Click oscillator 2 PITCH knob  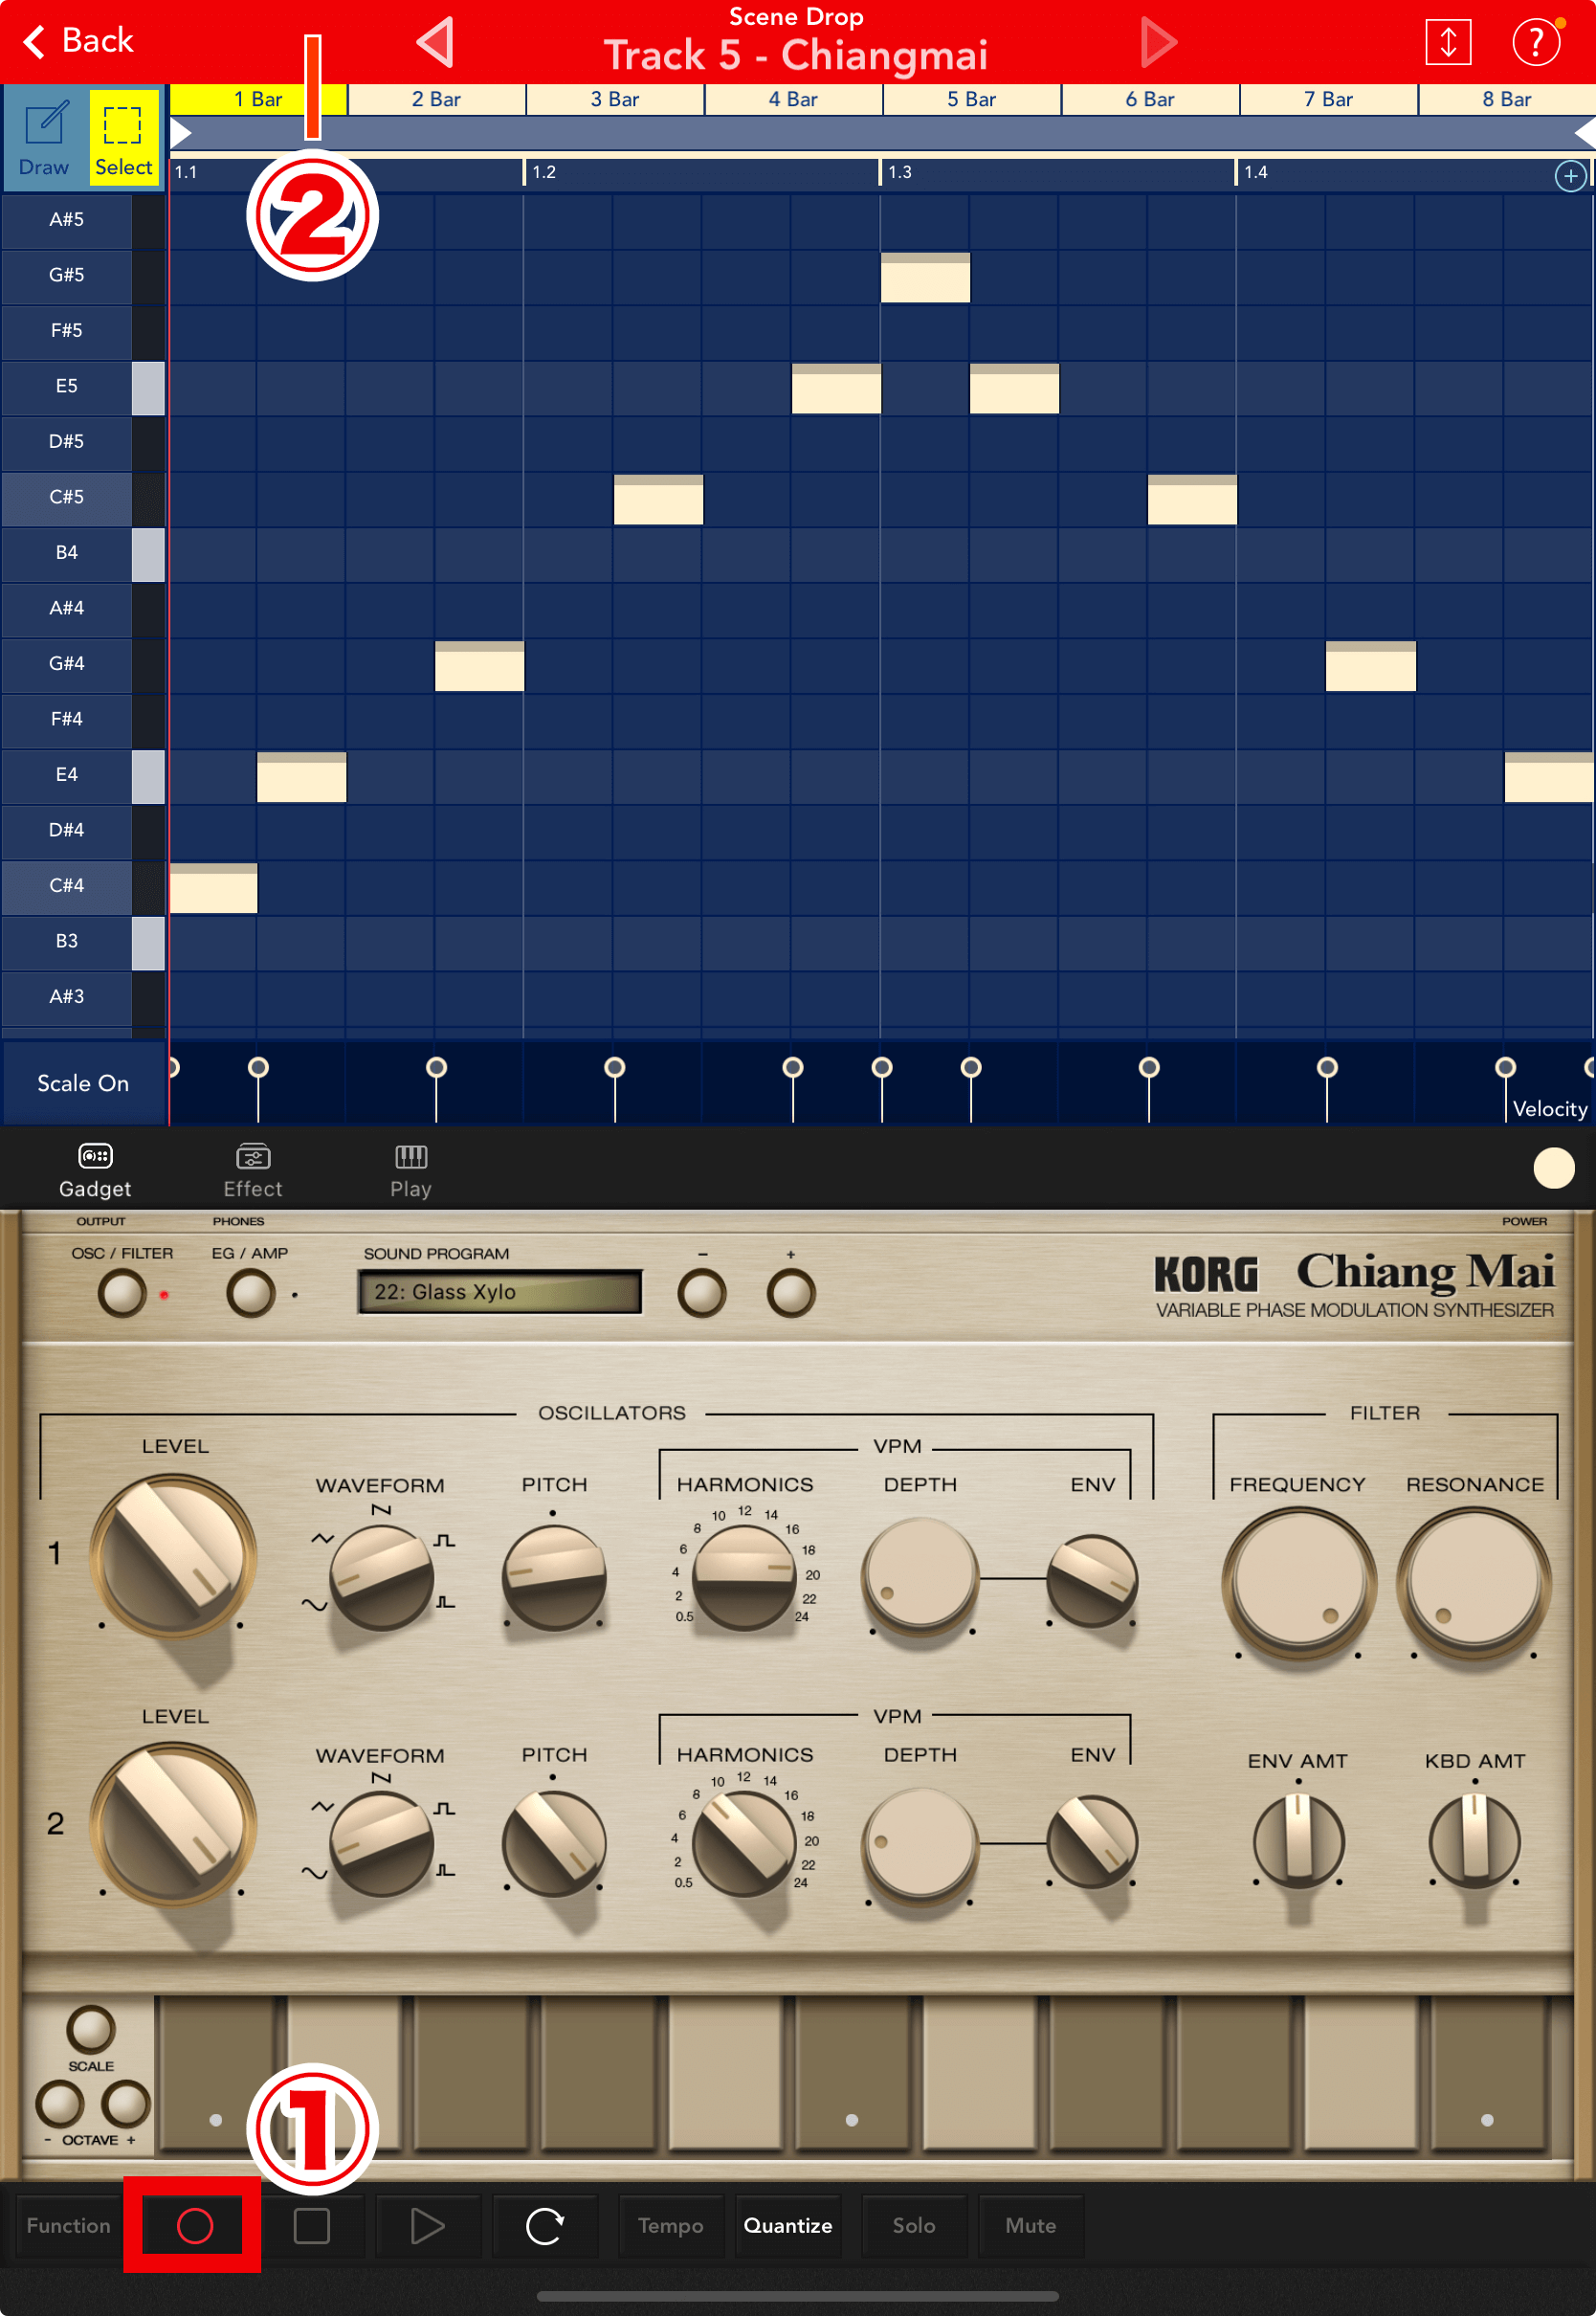tap(554, 1844)
